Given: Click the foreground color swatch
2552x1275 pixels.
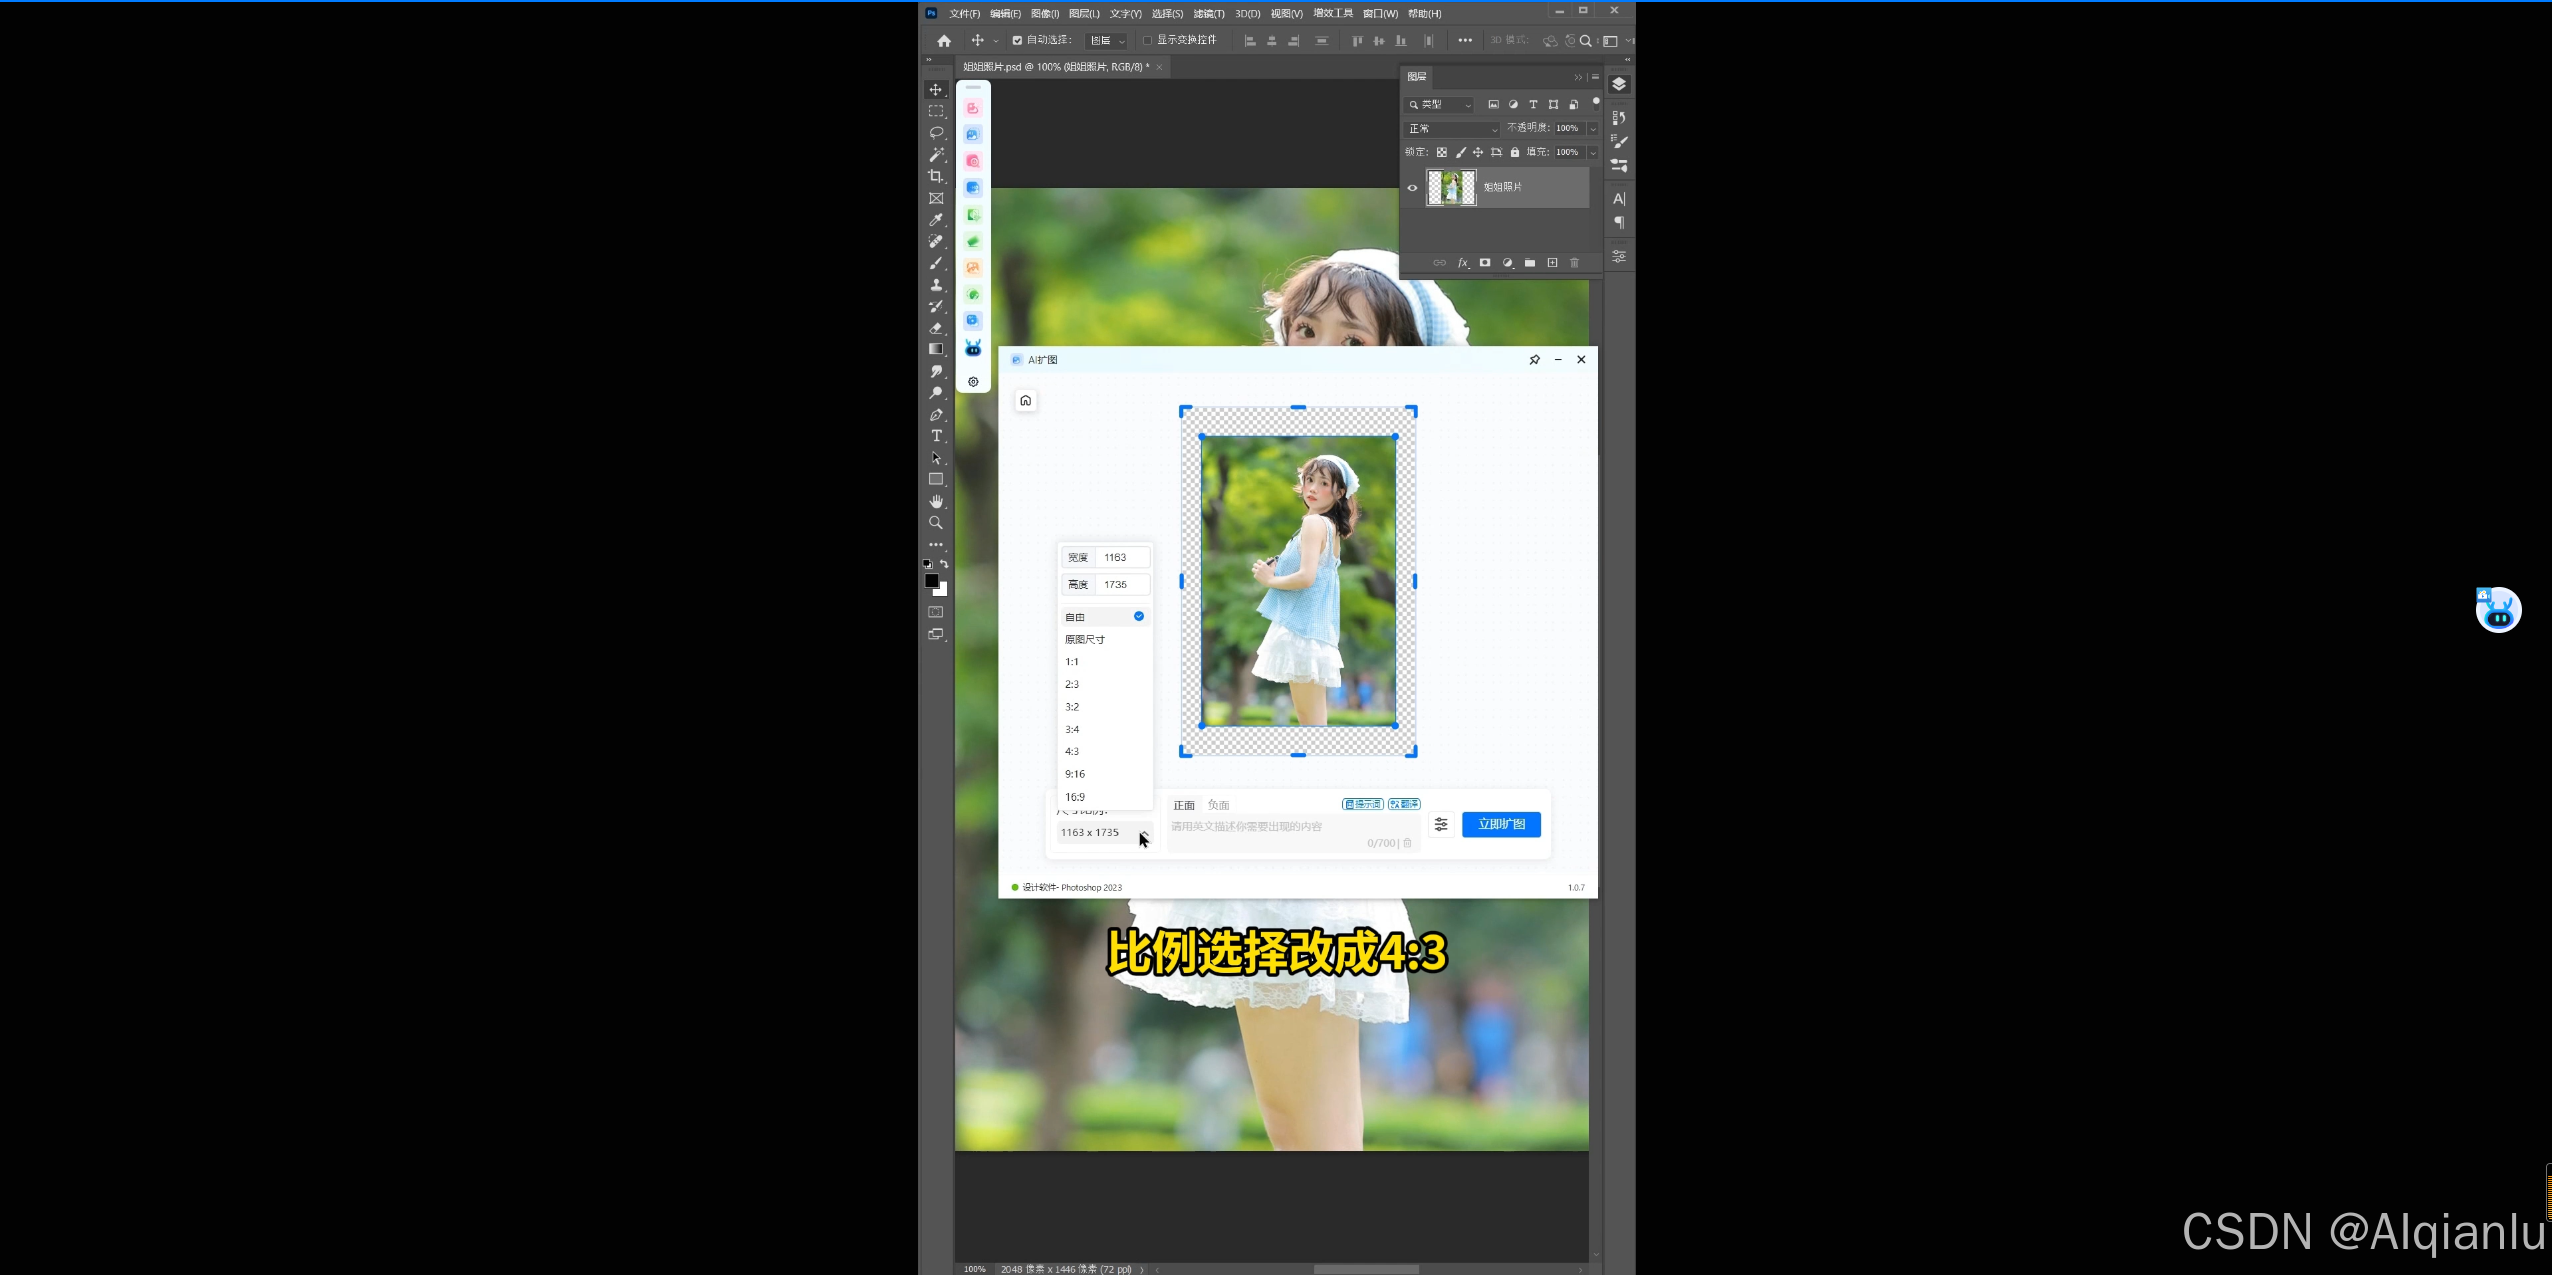Looking at the screenshot, I should point(931,580).
